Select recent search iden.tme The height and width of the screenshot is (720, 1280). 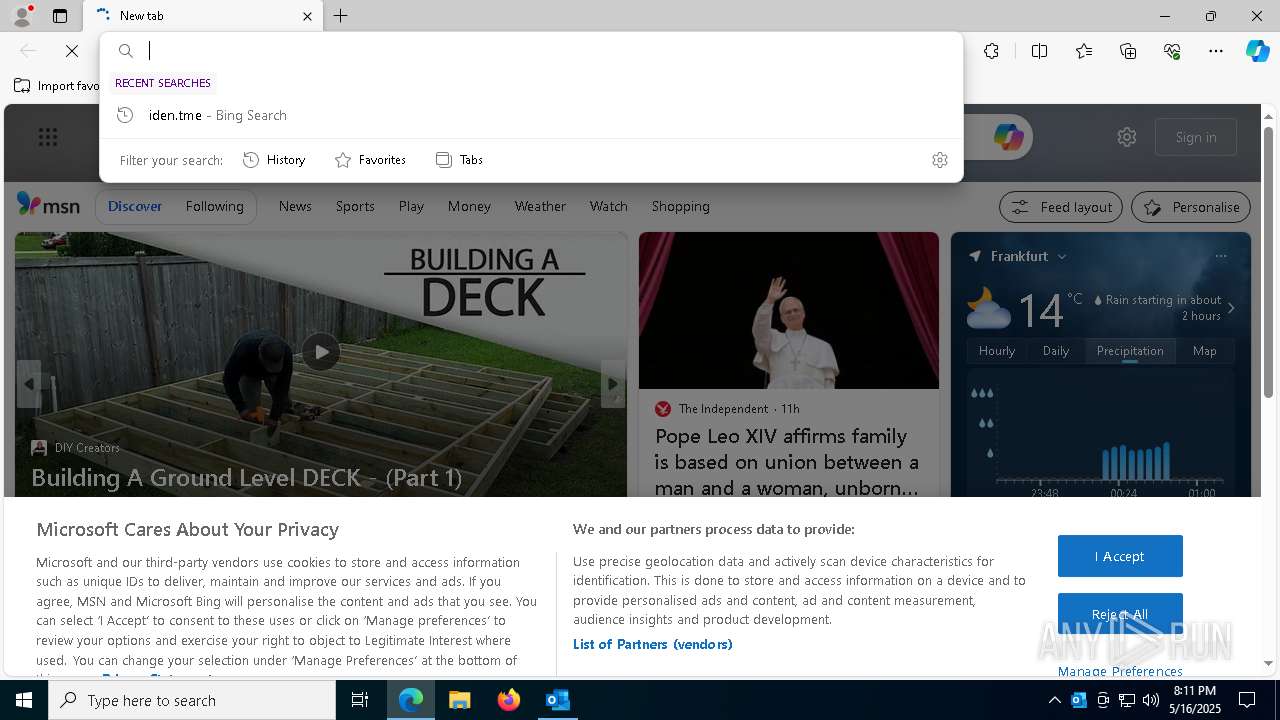point(531,115)
